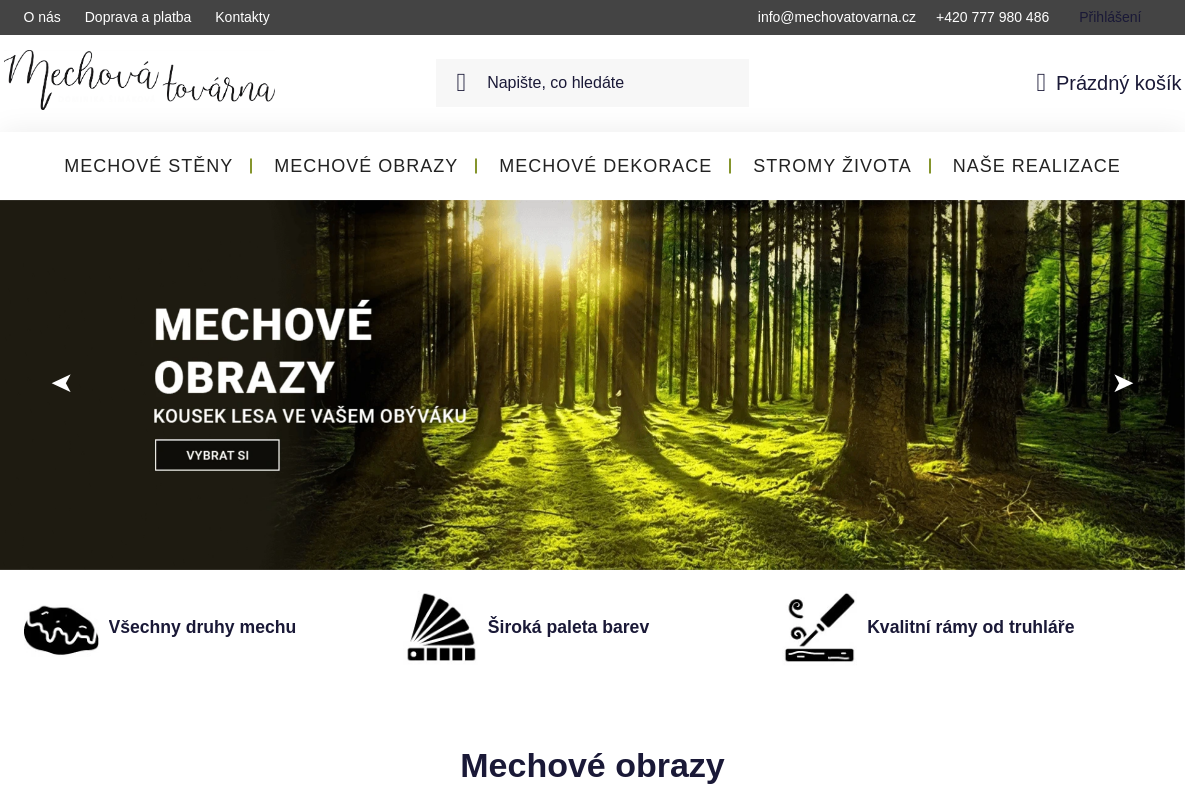The height and width of the screenshot is (800, 1200).
Task: Click the moss icon next to Všechny druhy mechu
Action: (61, 628)
